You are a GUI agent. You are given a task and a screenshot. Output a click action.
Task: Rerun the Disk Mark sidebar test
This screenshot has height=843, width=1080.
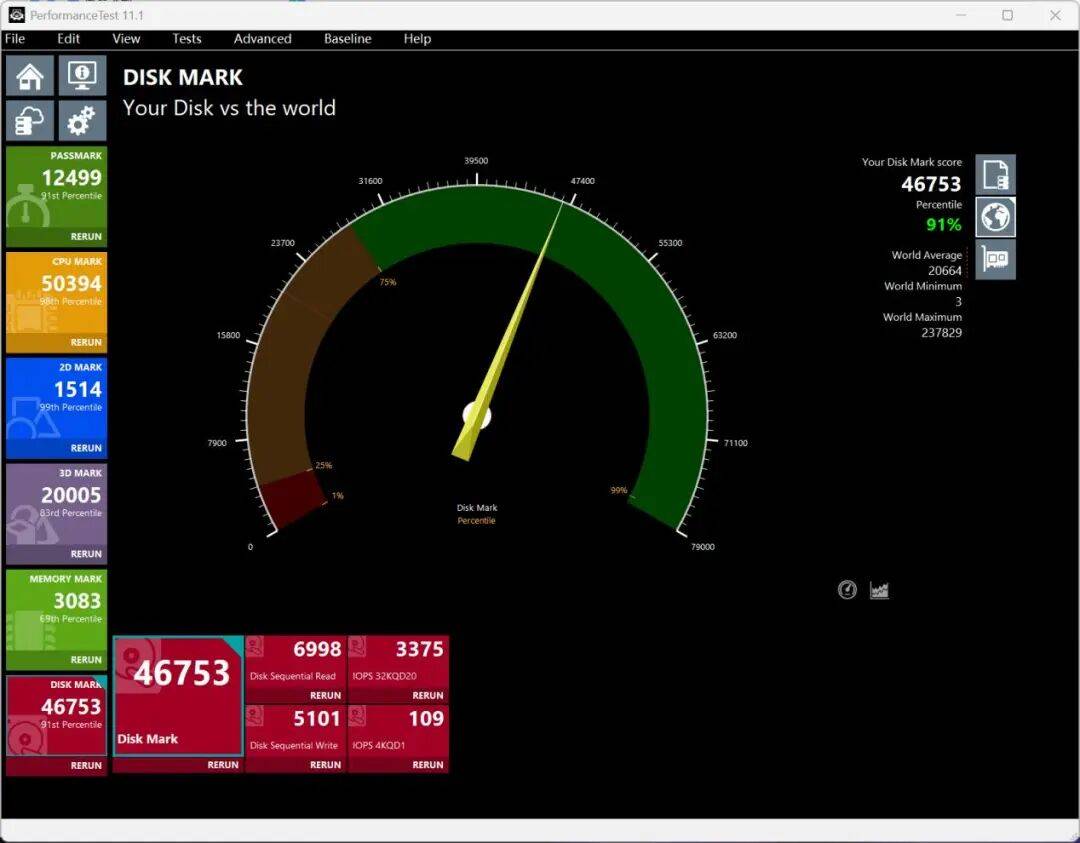(x=86, y=765)
